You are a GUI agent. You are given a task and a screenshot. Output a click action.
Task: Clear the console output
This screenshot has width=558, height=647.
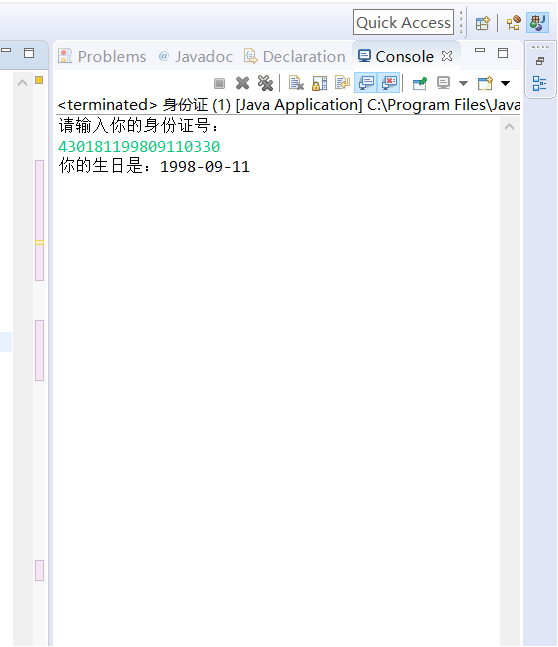(296, 83)
